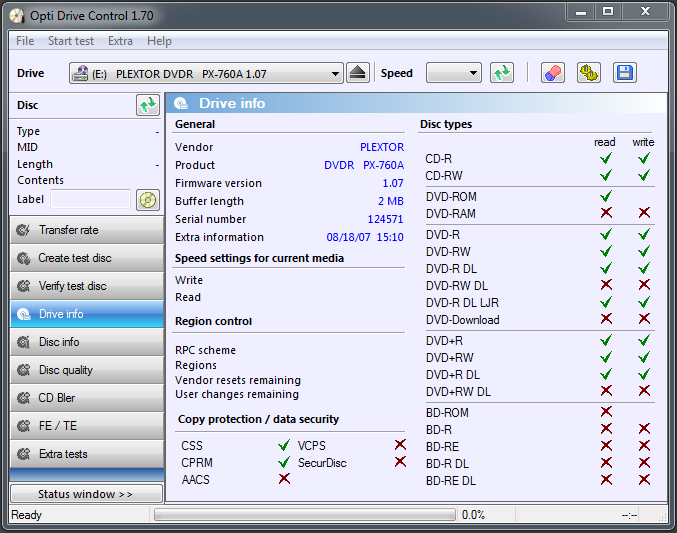Click the Disc types write column header
The image size is (677, 533).
click(643, 142)
